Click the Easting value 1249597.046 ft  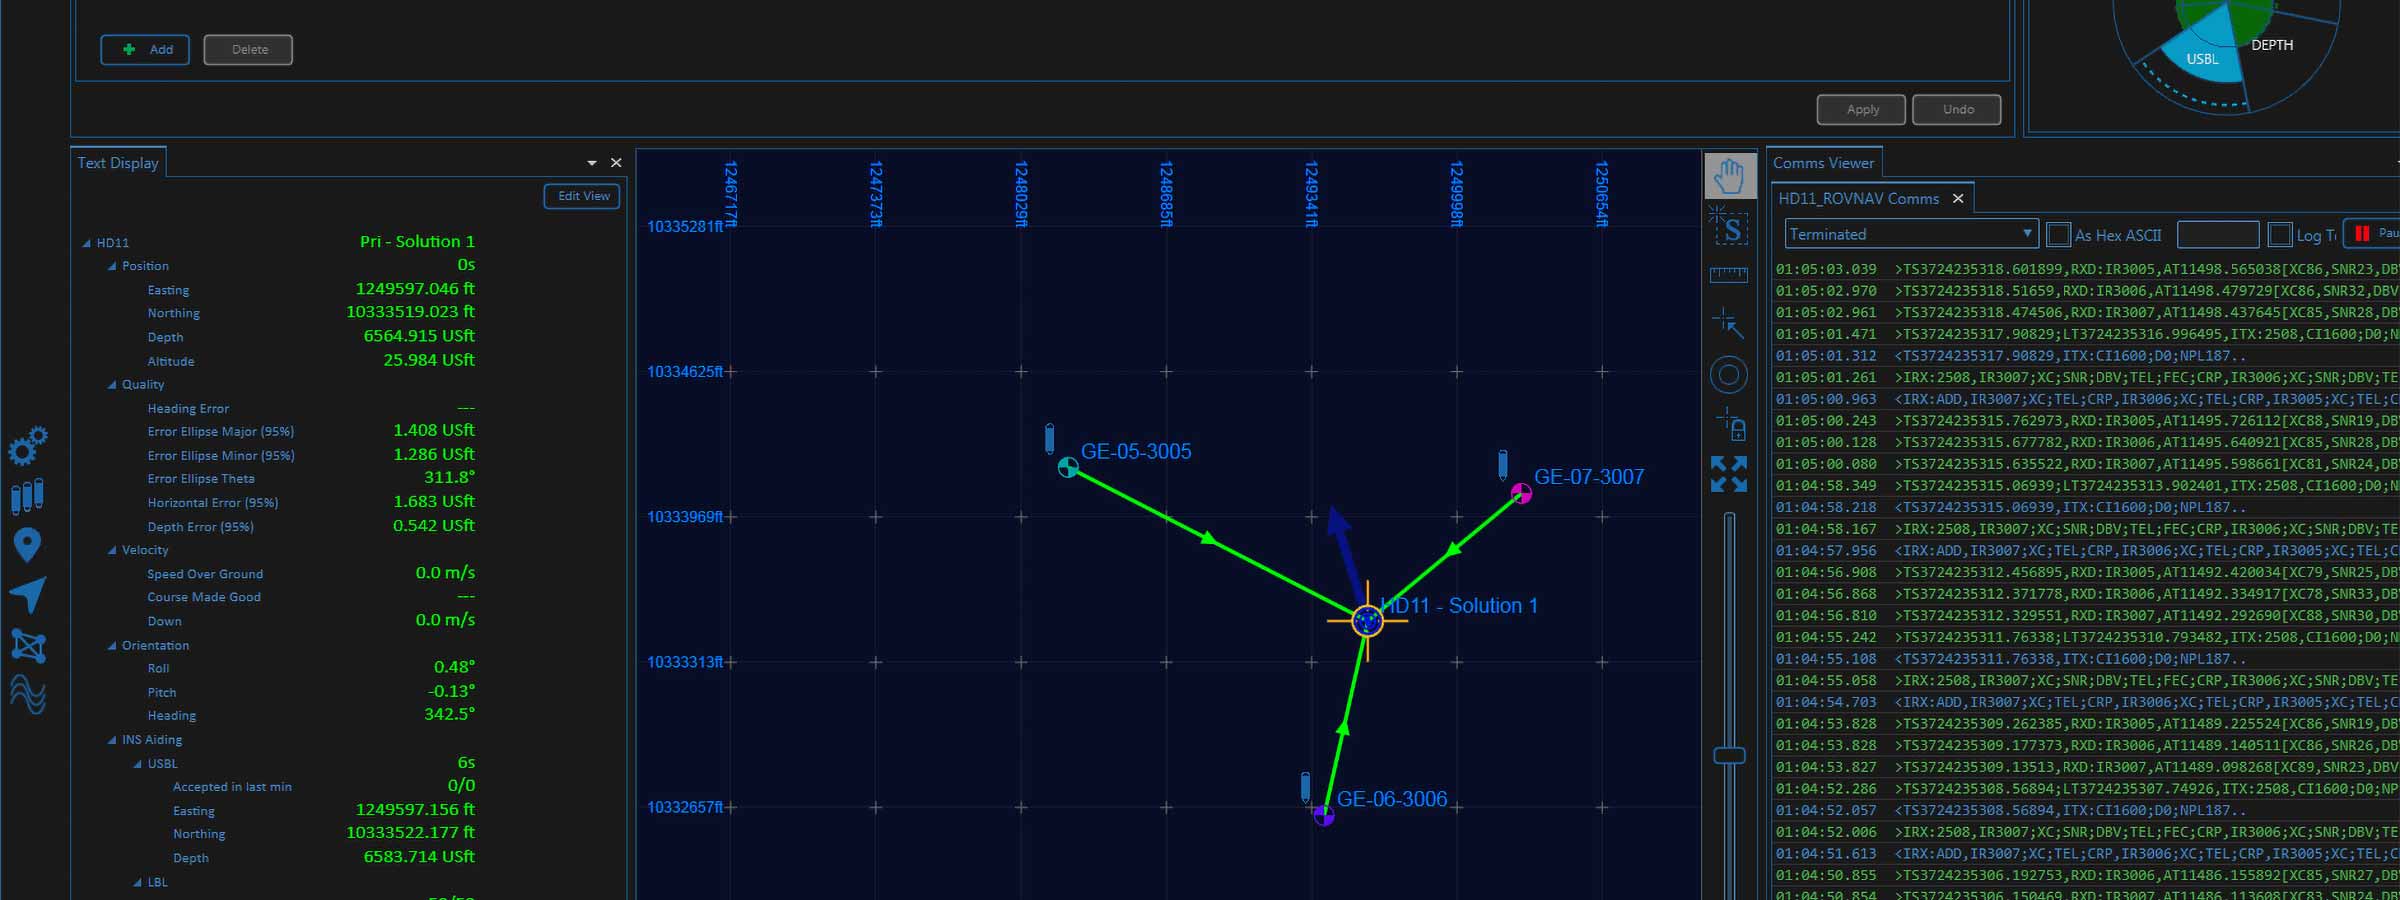pos(415,289)
